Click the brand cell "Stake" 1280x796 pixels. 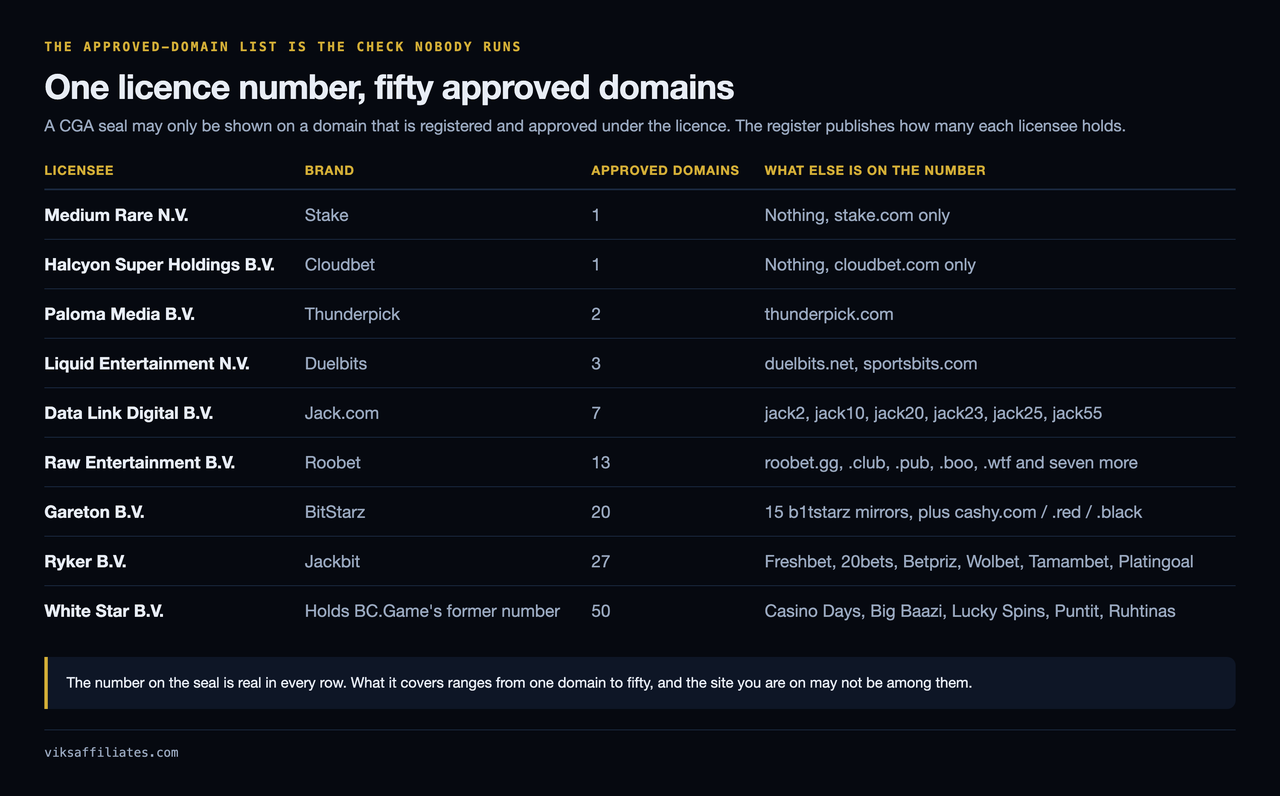[326, 215]
